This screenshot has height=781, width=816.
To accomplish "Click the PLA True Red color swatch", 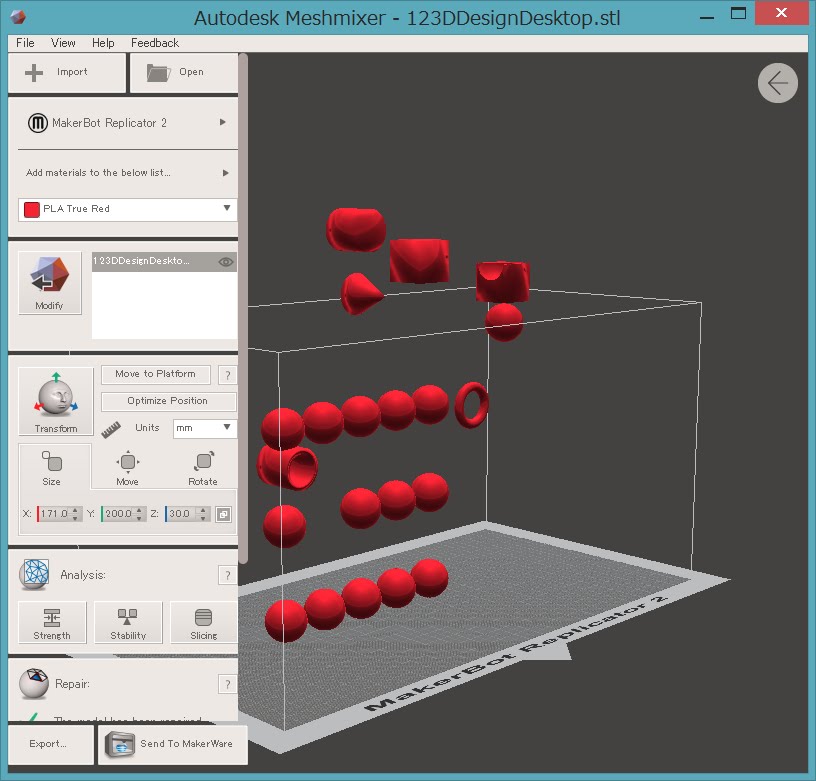I will (32, 209).
